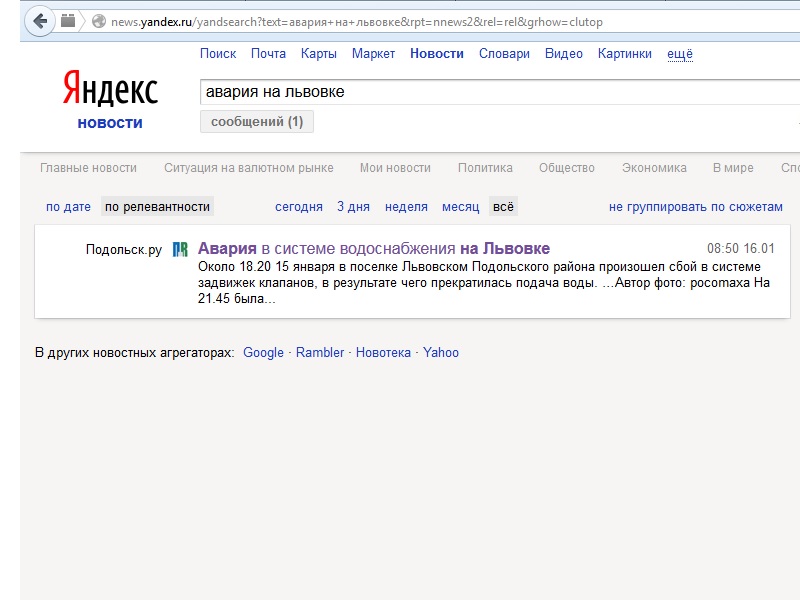The height and width of the screenshot is (600, 800).
Task: Open the Политика news tab
Action: click(x=485, y=168)
